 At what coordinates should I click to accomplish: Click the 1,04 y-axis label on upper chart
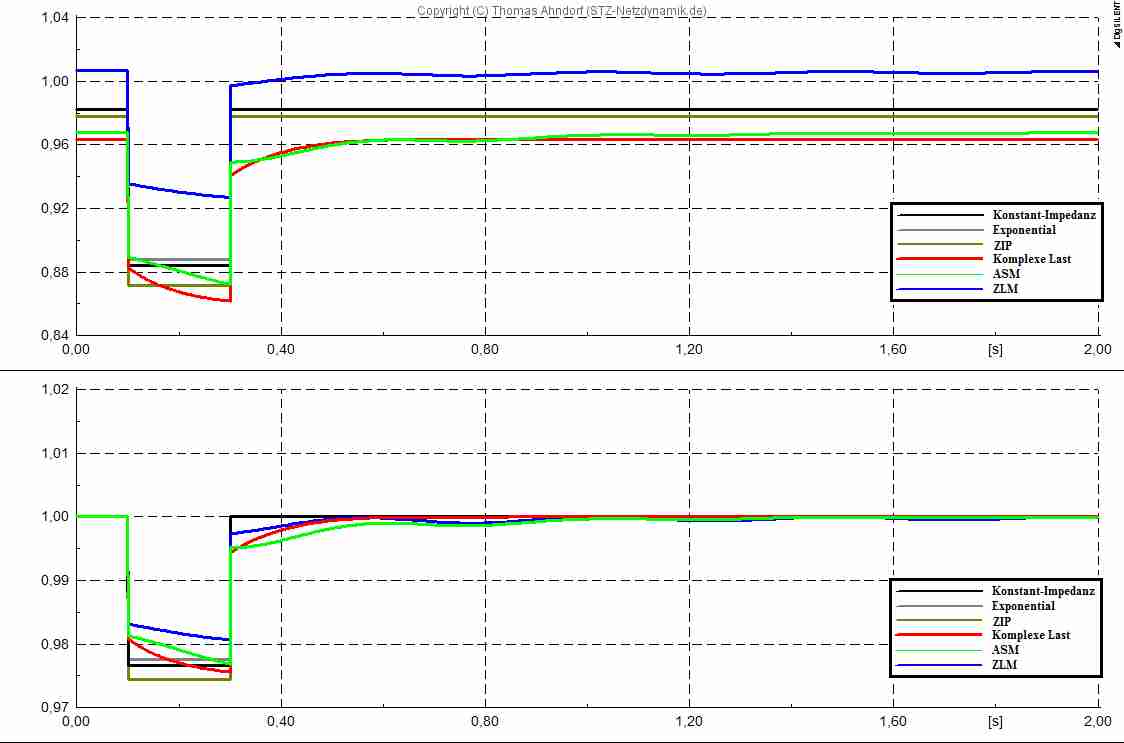click(55, 18)
